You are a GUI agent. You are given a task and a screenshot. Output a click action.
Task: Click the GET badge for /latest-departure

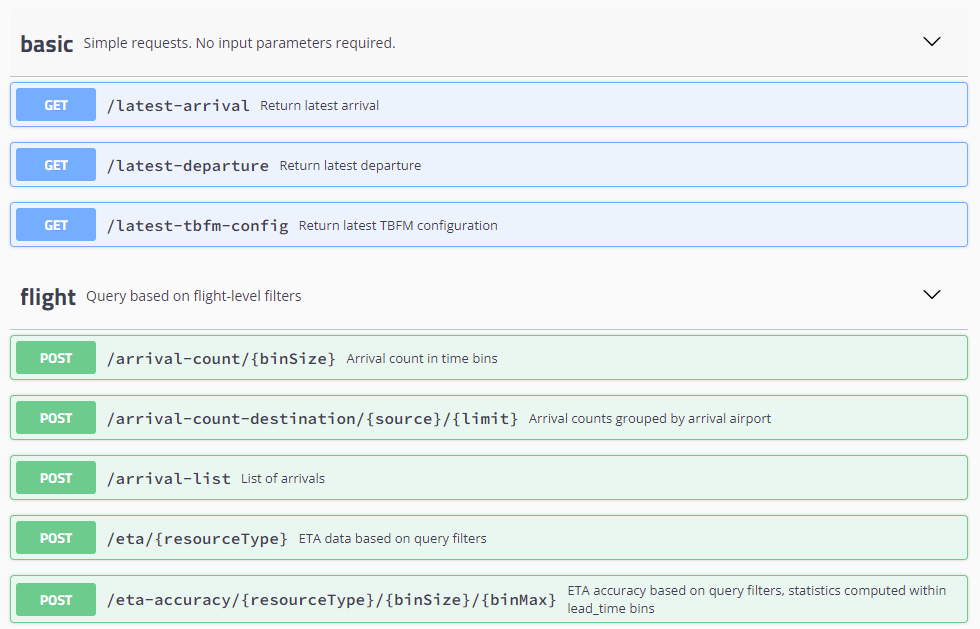click(56, 165)
